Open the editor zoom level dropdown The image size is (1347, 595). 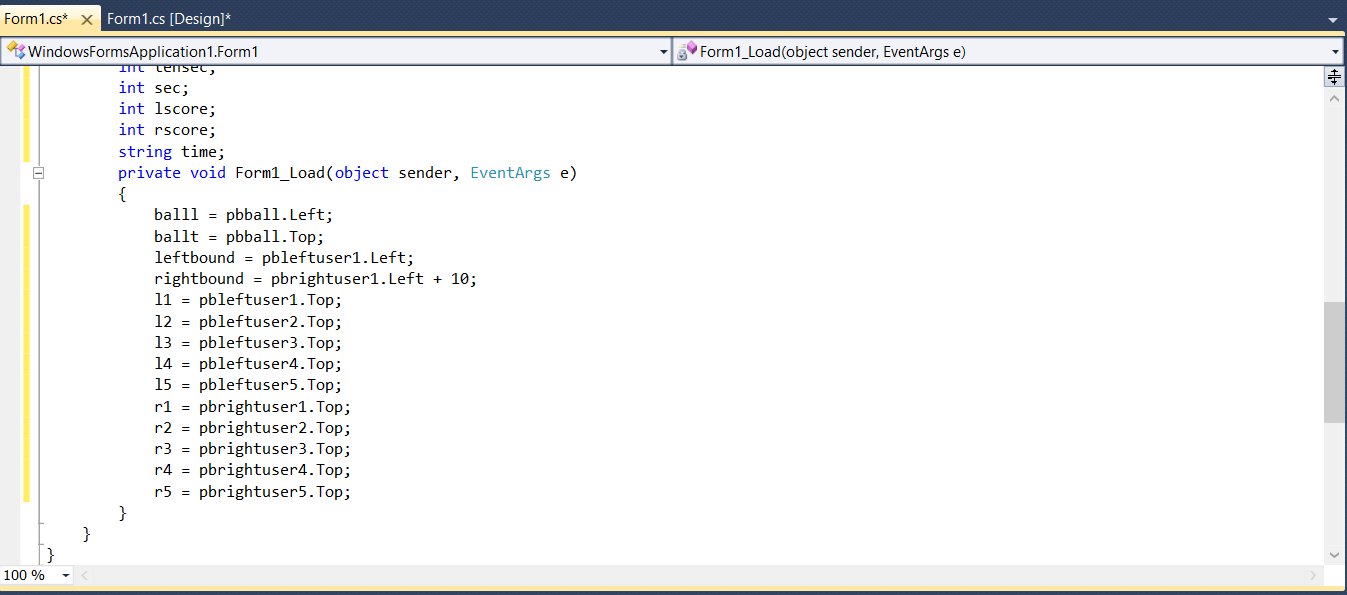pyautogui.click(x=65, y=576)
